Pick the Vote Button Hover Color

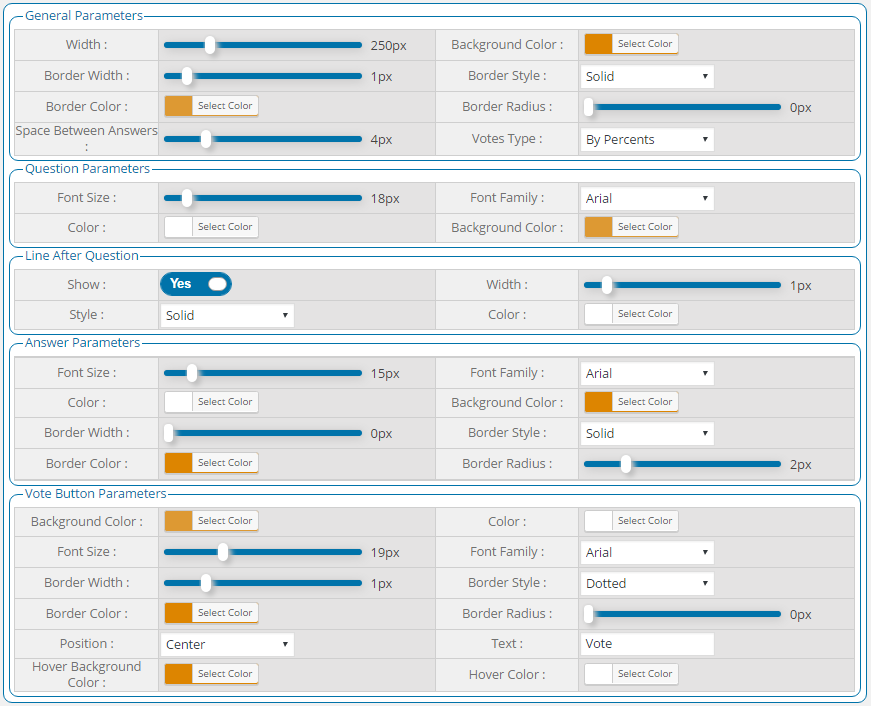(631, 674)
